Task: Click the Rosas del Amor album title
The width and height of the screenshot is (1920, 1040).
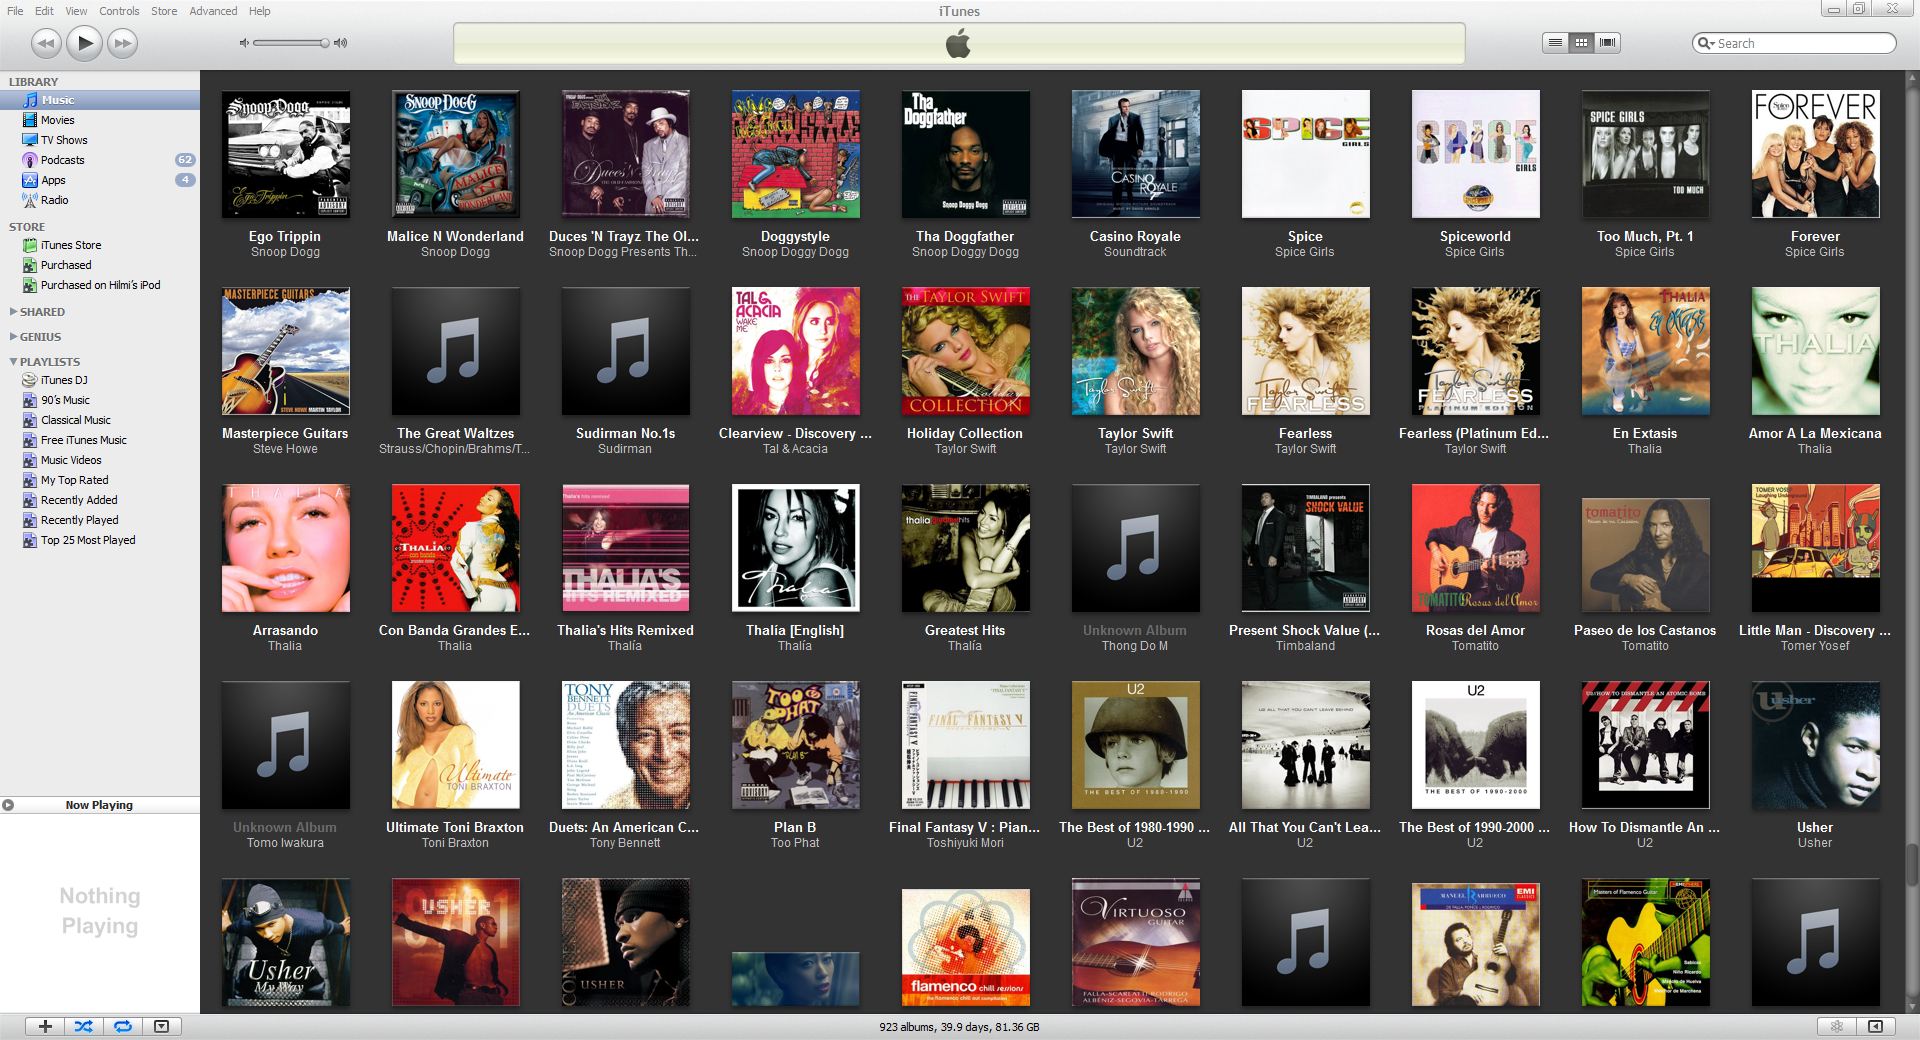Action: (x=1475, y=630)
